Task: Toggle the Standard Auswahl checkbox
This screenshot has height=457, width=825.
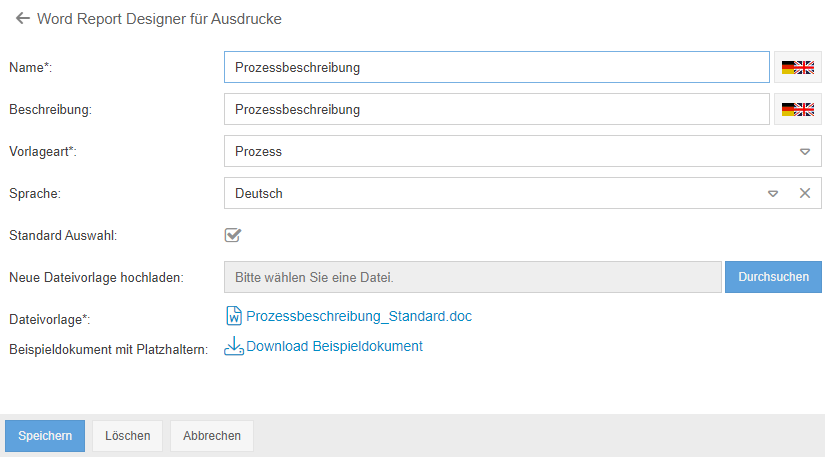Action: point(233,235)
